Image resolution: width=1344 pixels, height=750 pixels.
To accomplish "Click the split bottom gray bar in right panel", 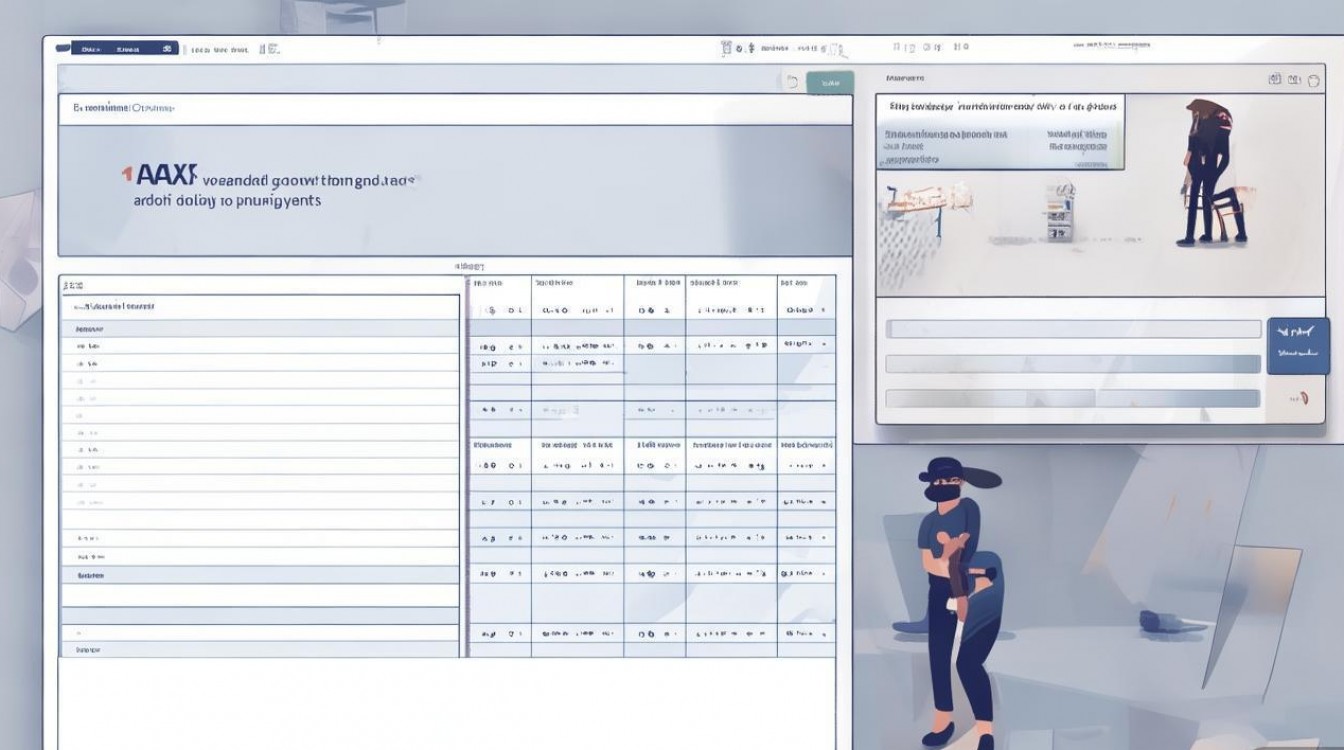I will coord(1073,398).
